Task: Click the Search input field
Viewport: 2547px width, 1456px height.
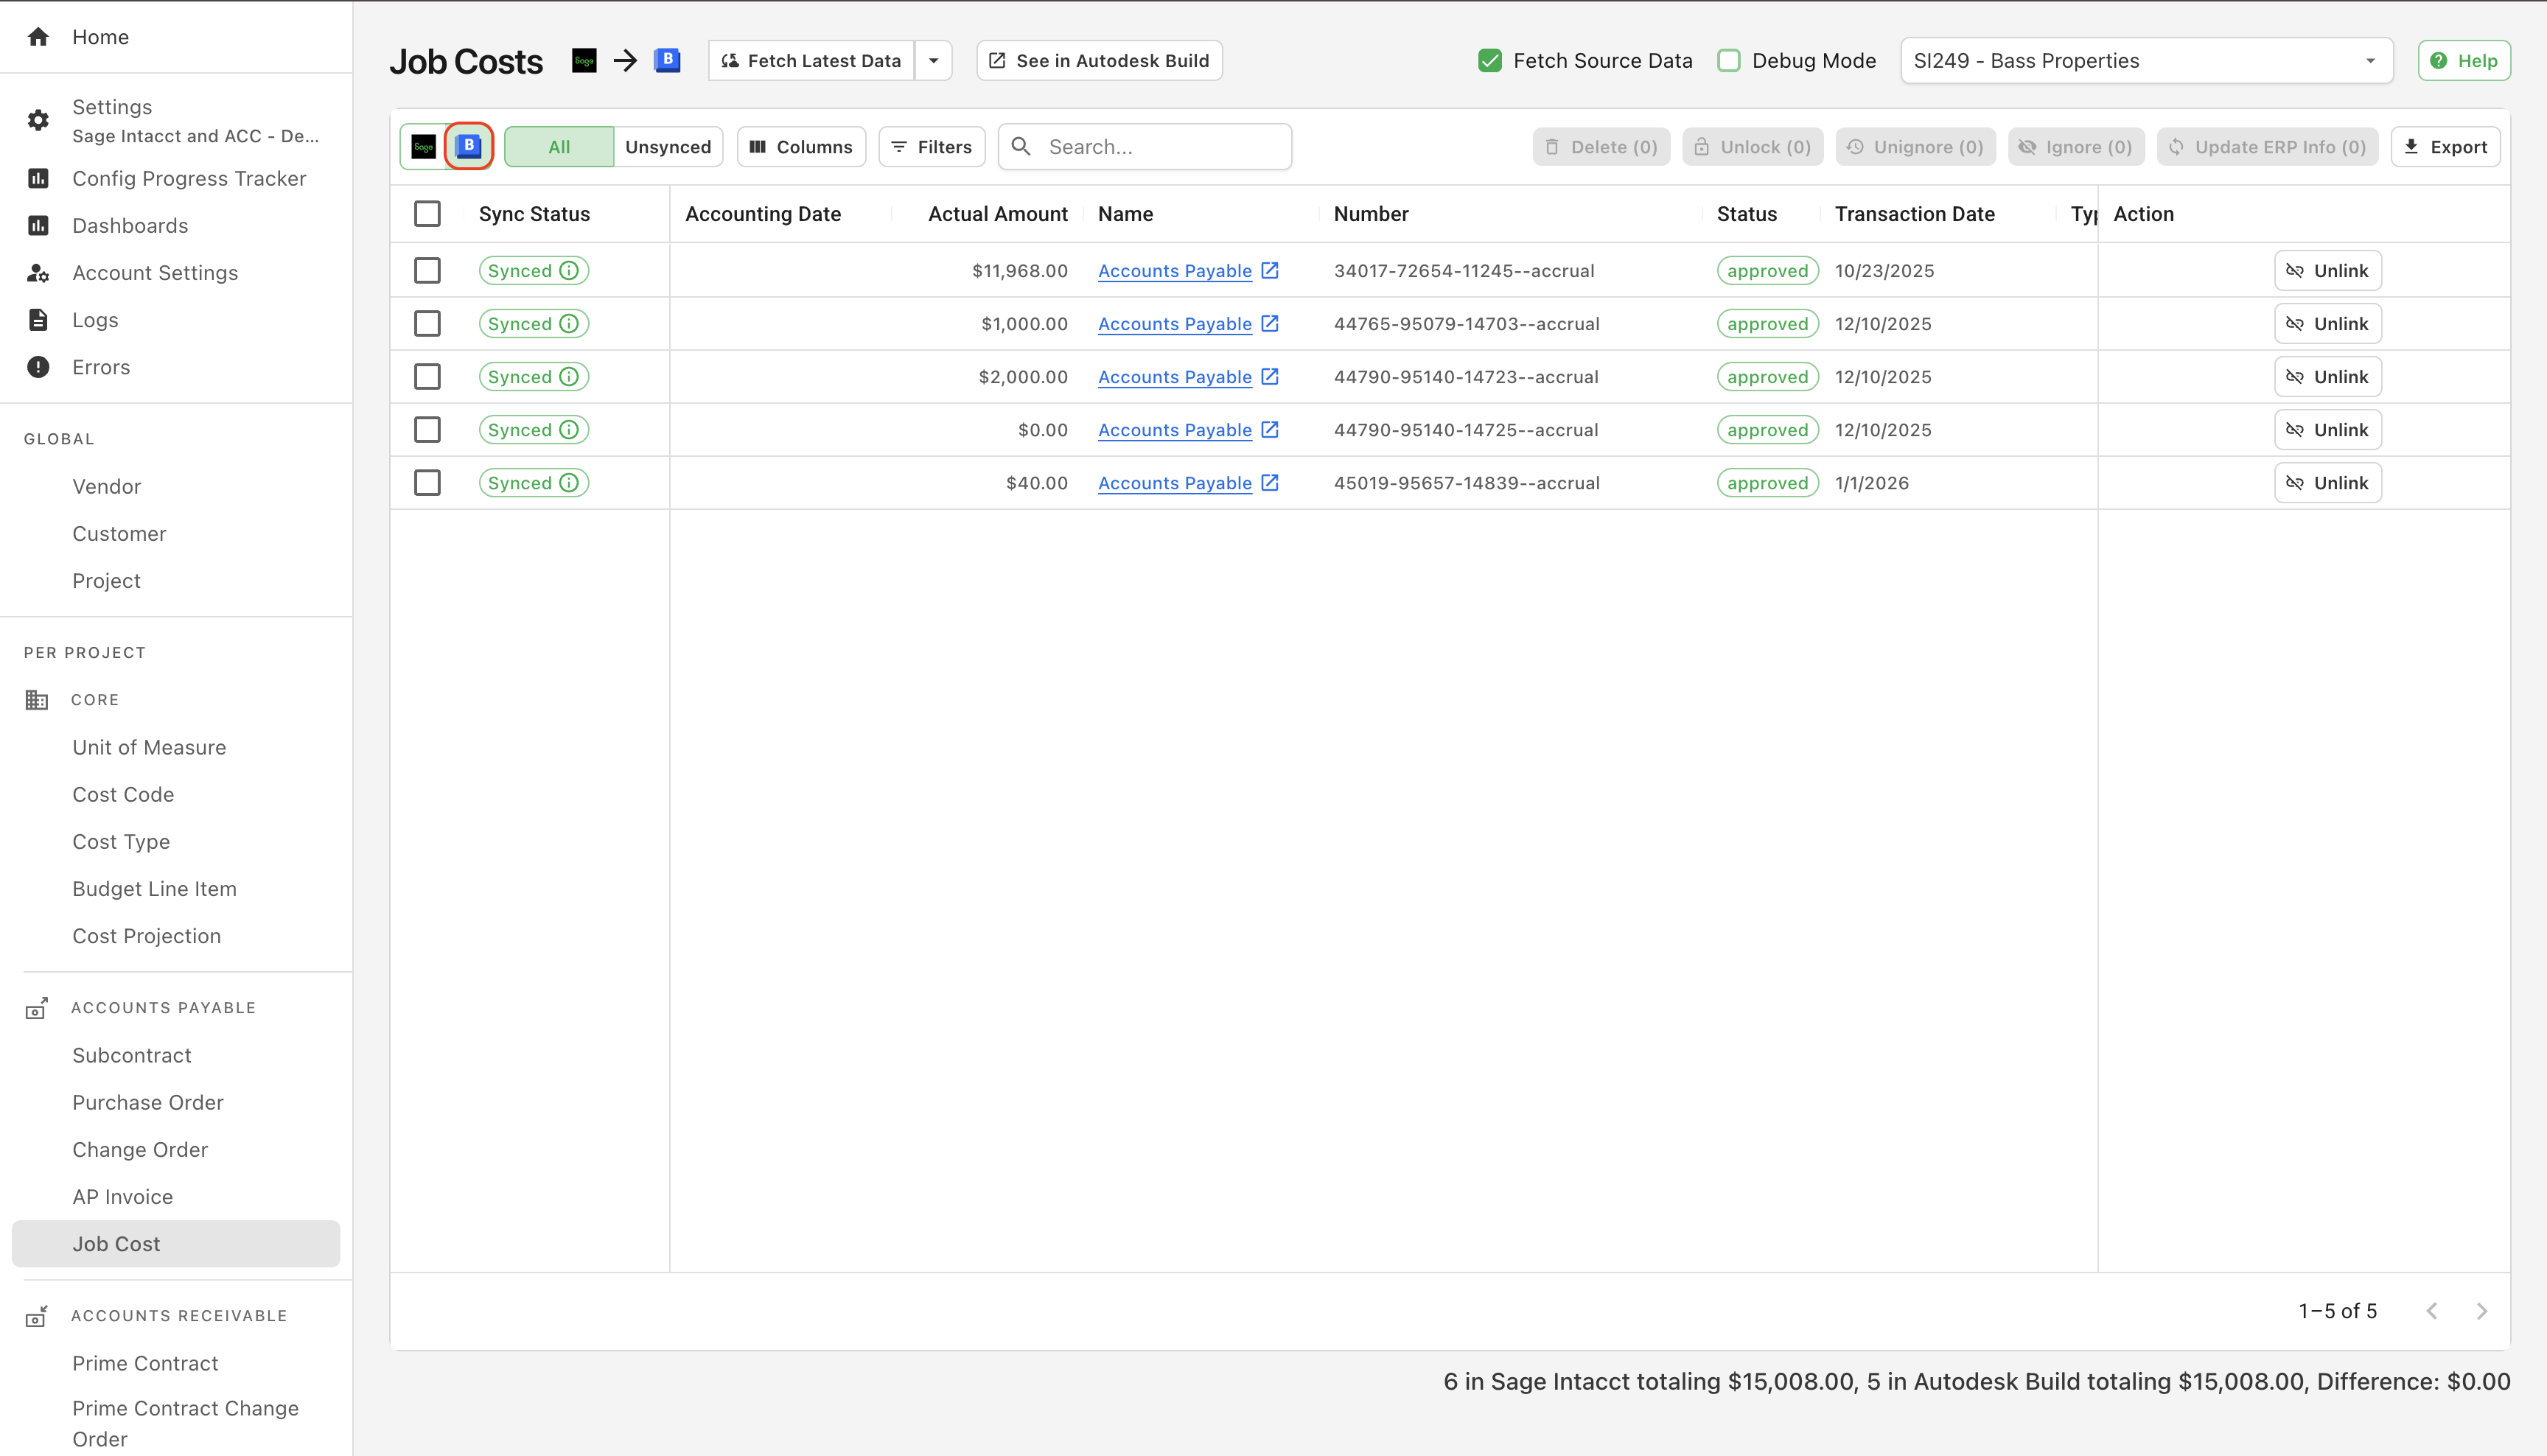Action: (x=1160, y=147)
